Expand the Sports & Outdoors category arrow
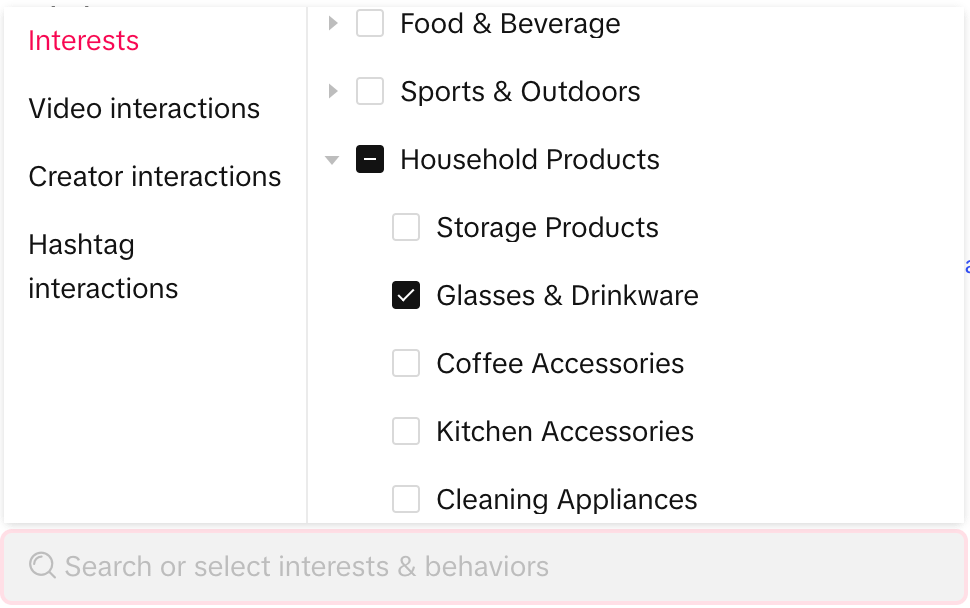Viewport: 970px width, 608px height. tap(333, 91)
